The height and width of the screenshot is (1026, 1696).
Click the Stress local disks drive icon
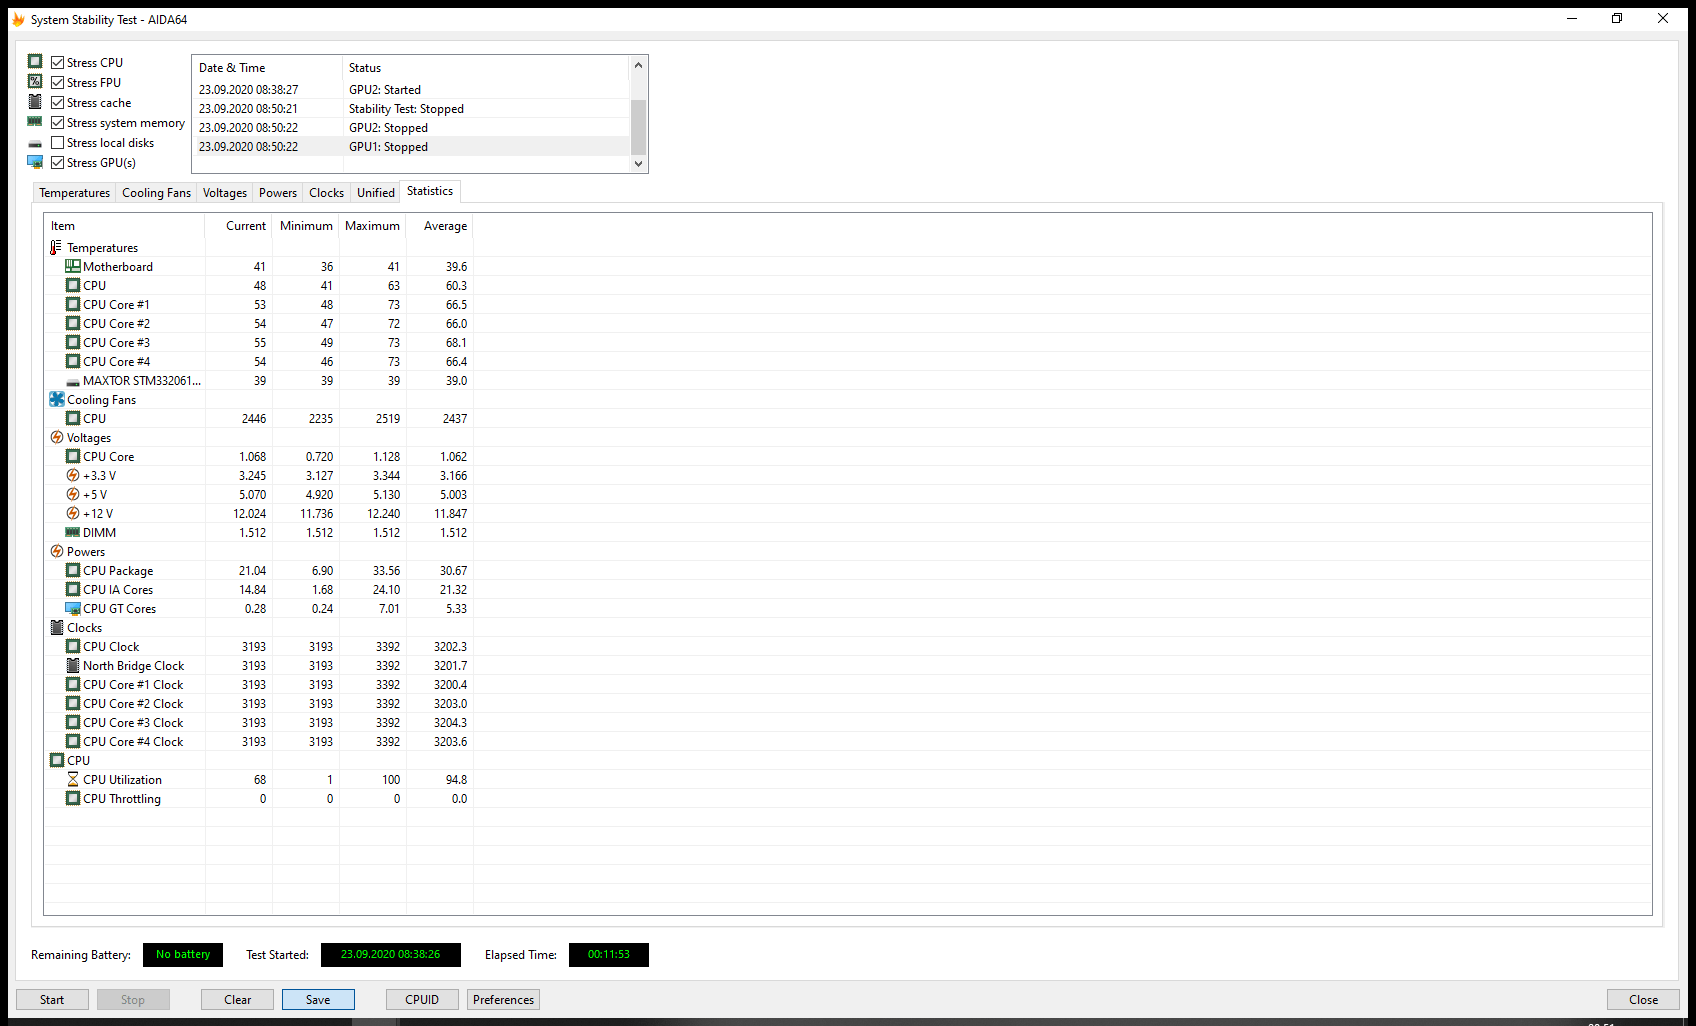(35, 143)
